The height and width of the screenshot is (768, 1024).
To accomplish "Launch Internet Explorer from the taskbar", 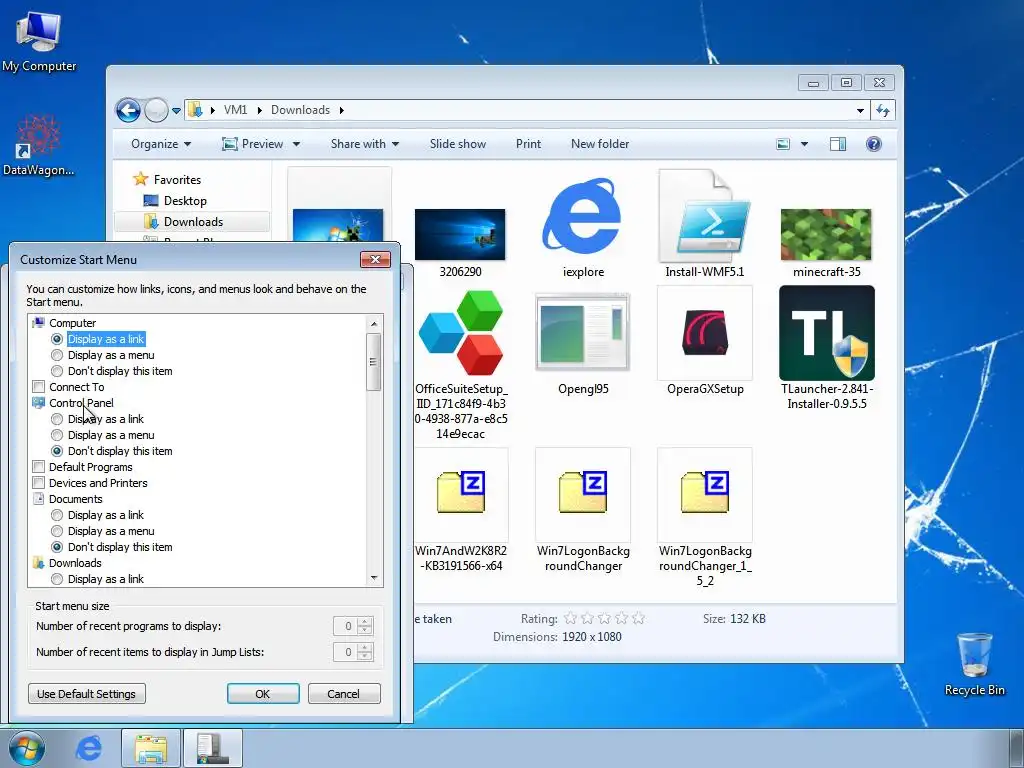I will point(88,748).
